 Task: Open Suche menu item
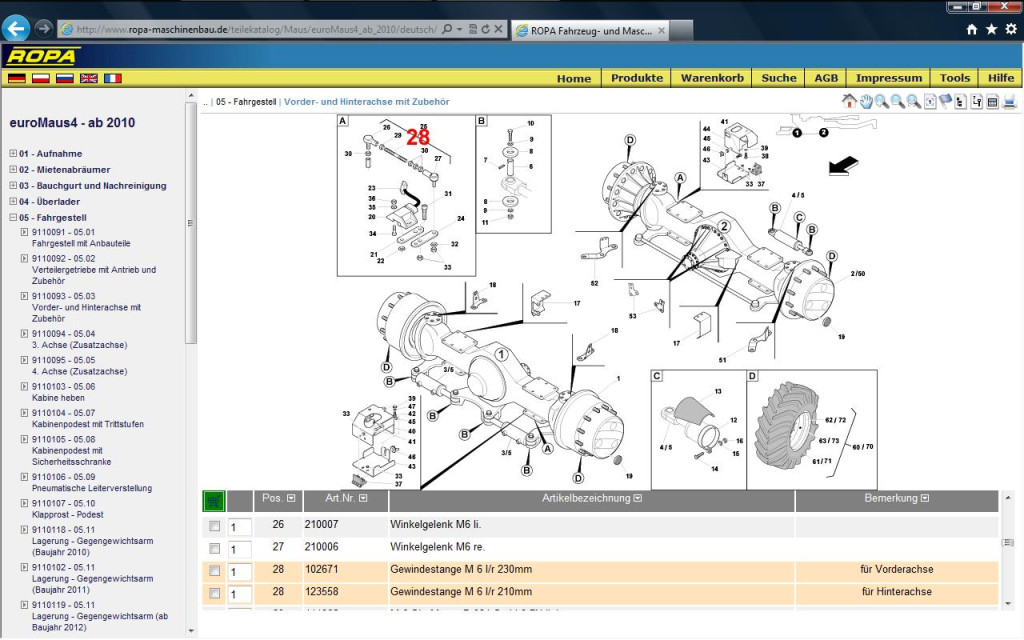point(779,78)
